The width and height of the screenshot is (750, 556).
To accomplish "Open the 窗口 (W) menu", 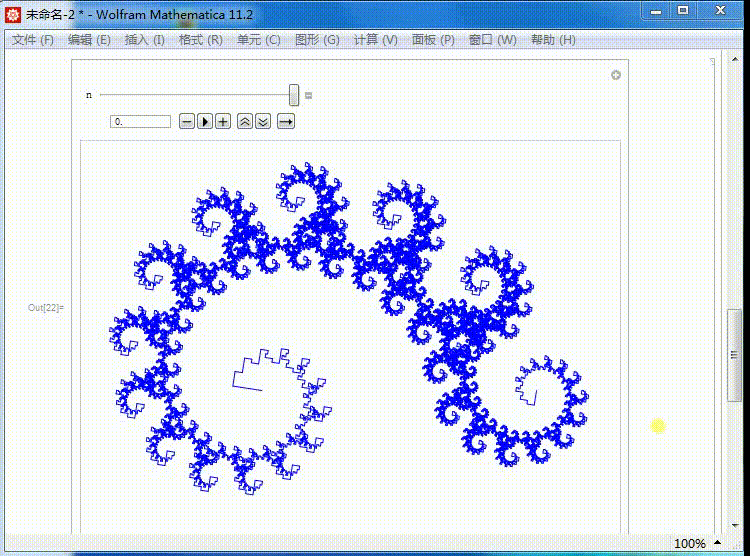I will pyautogui.click(x=493, y=40).
